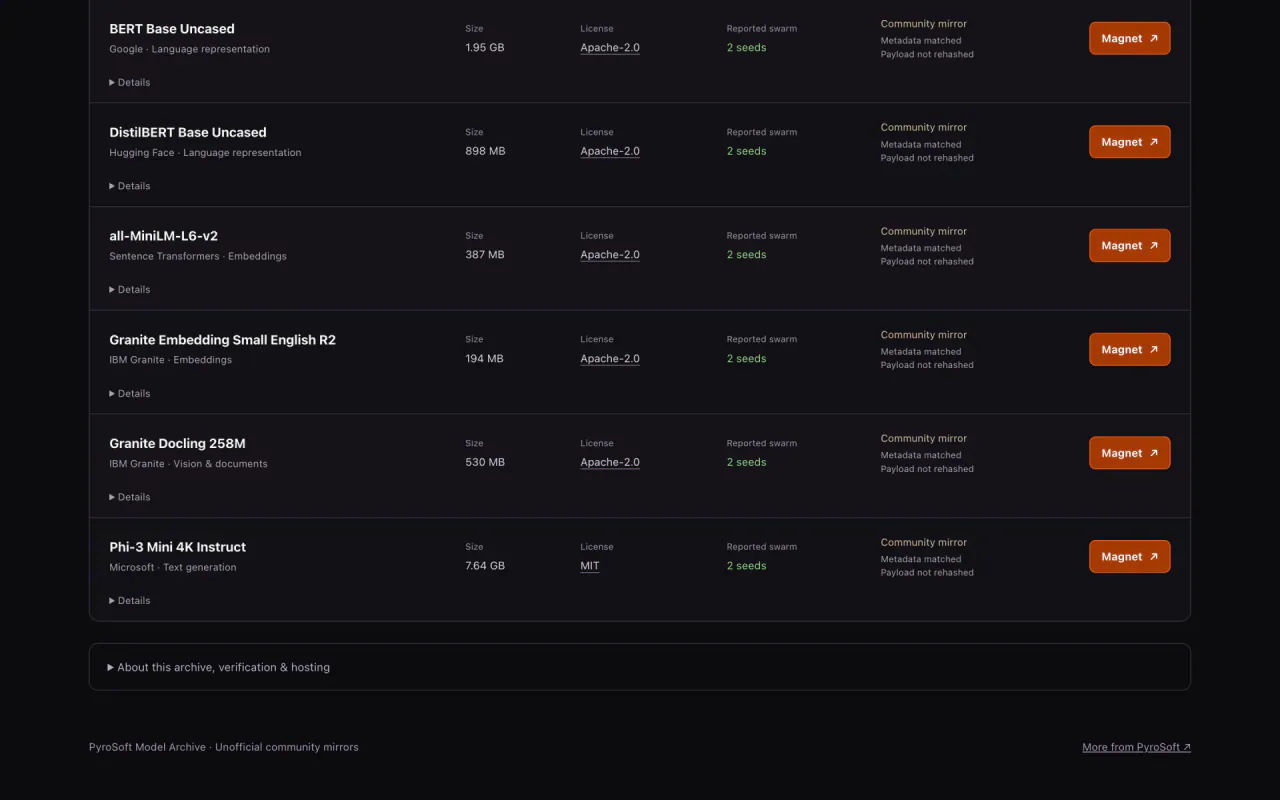The image size is (1280, 800).
Task: Click the PyroSoft Model Archive footer text
Action: click(224, 747)
